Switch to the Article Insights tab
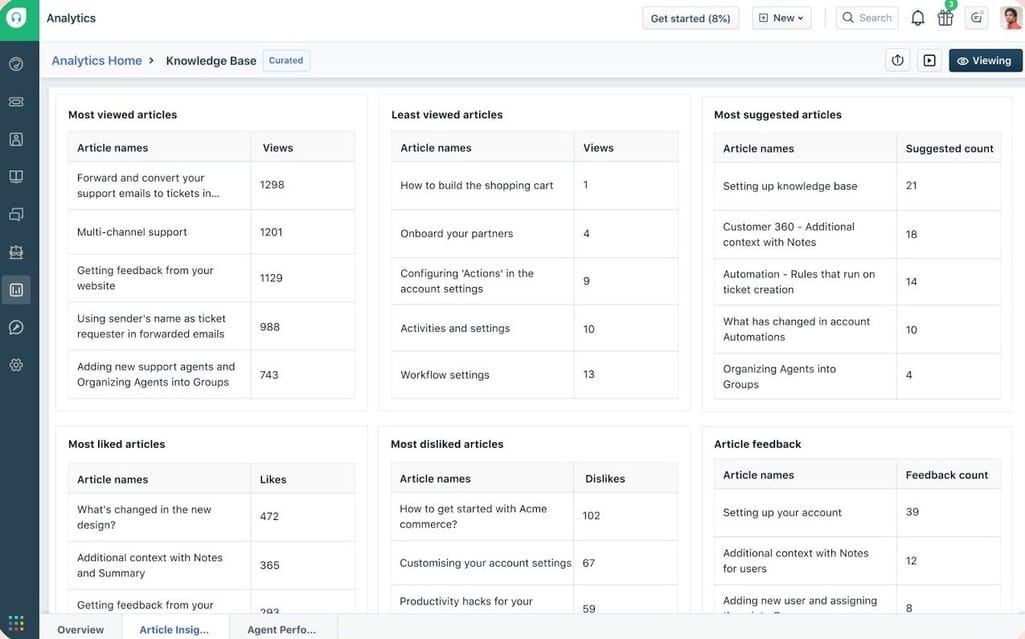 tap(175, 629)
